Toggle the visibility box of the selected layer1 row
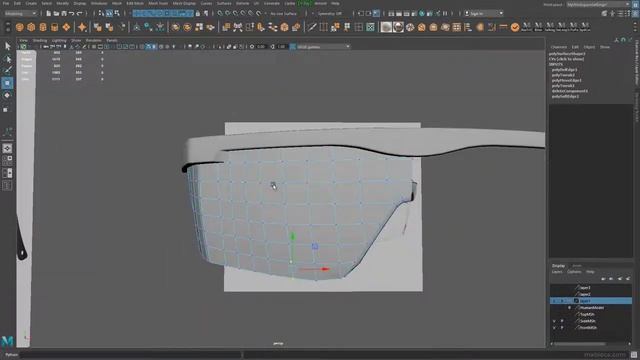640x360 pixels. [x=554, y=301]
